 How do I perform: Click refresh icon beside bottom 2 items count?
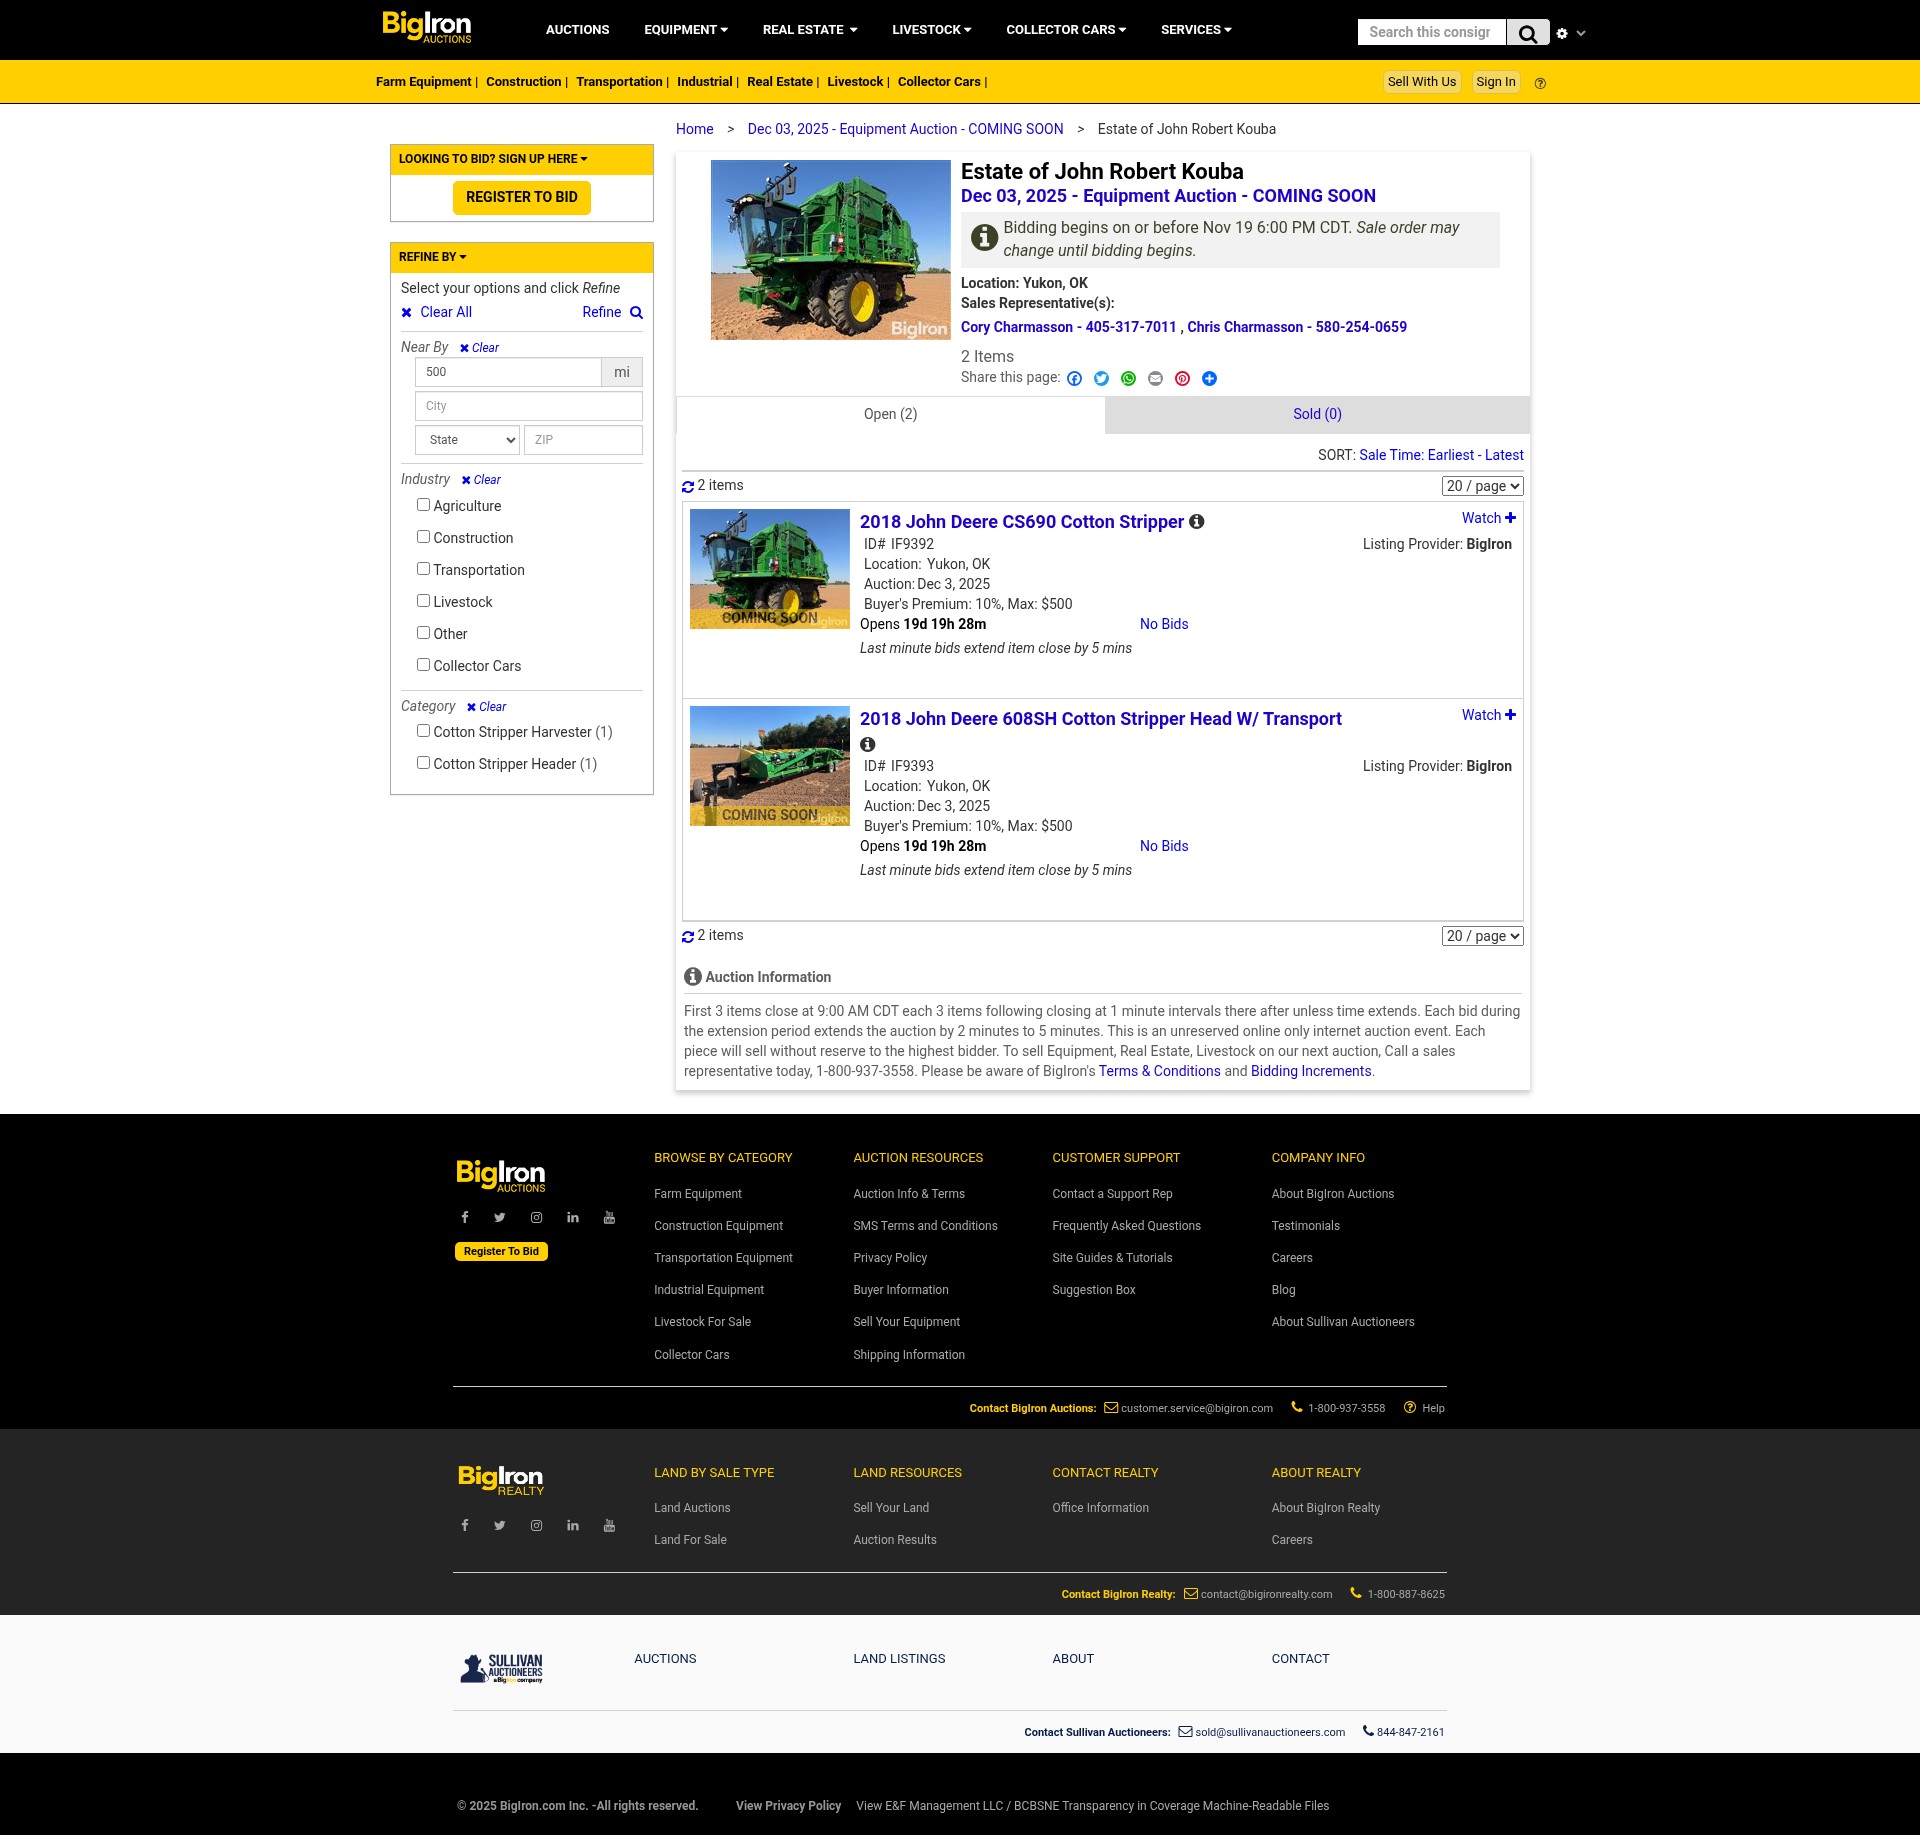[688, 937]
